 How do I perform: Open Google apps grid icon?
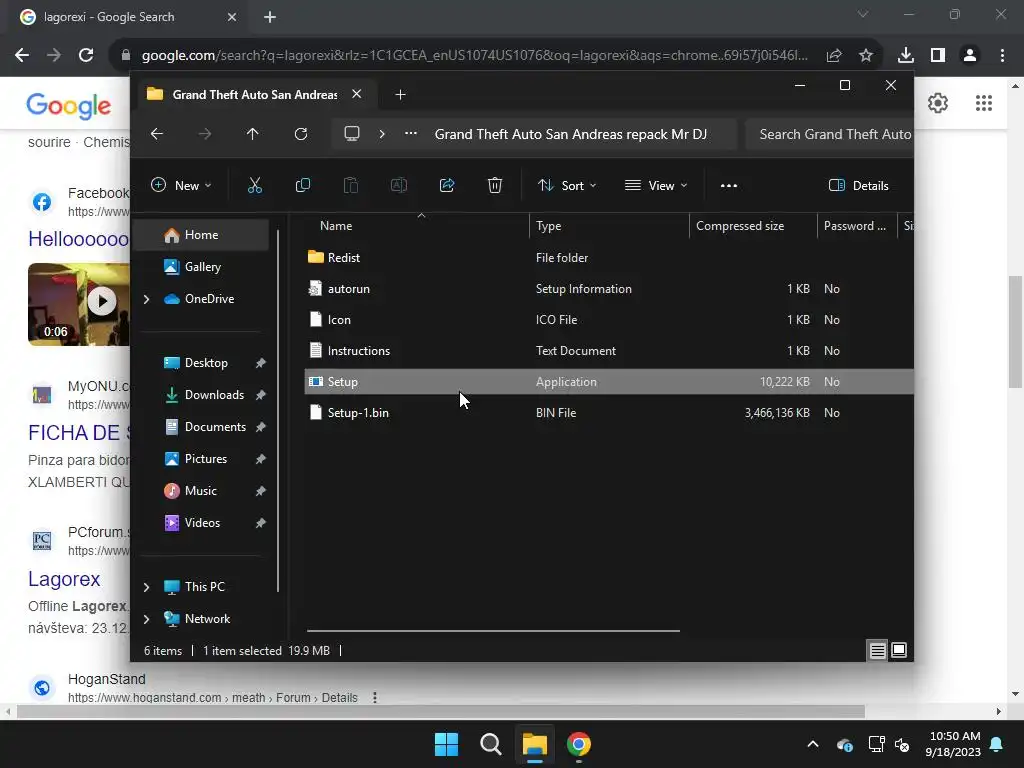[x=984, y=103]
